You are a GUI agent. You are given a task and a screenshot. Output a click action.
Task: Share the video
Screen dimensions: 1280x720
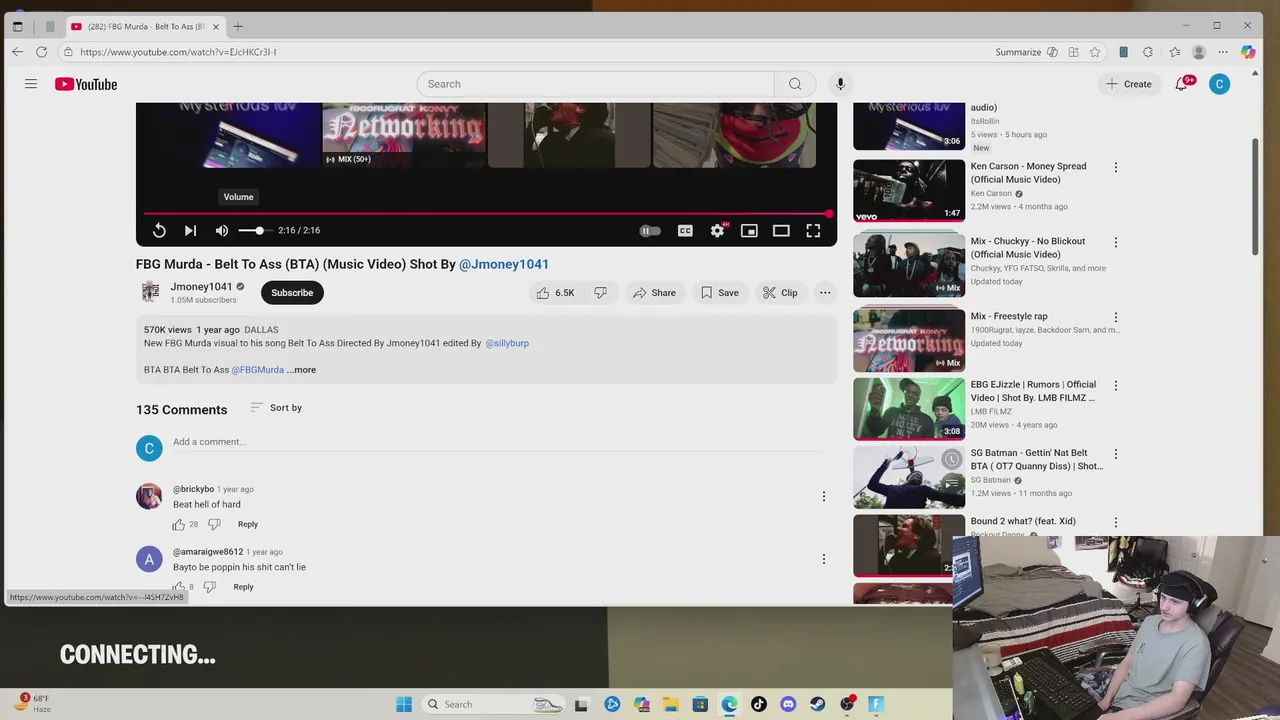click(654, 293)
